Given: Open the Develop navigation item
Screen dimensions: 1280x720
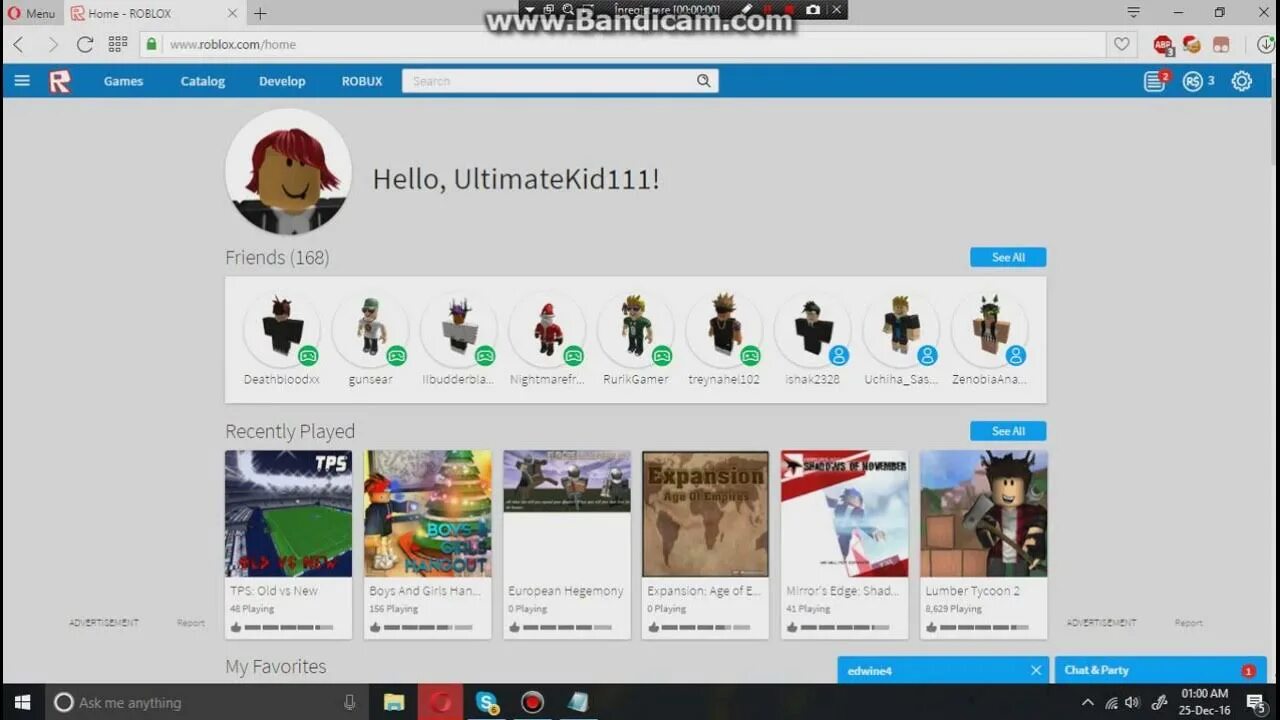Looking at the screenshot, I should [x=282, y=81].
